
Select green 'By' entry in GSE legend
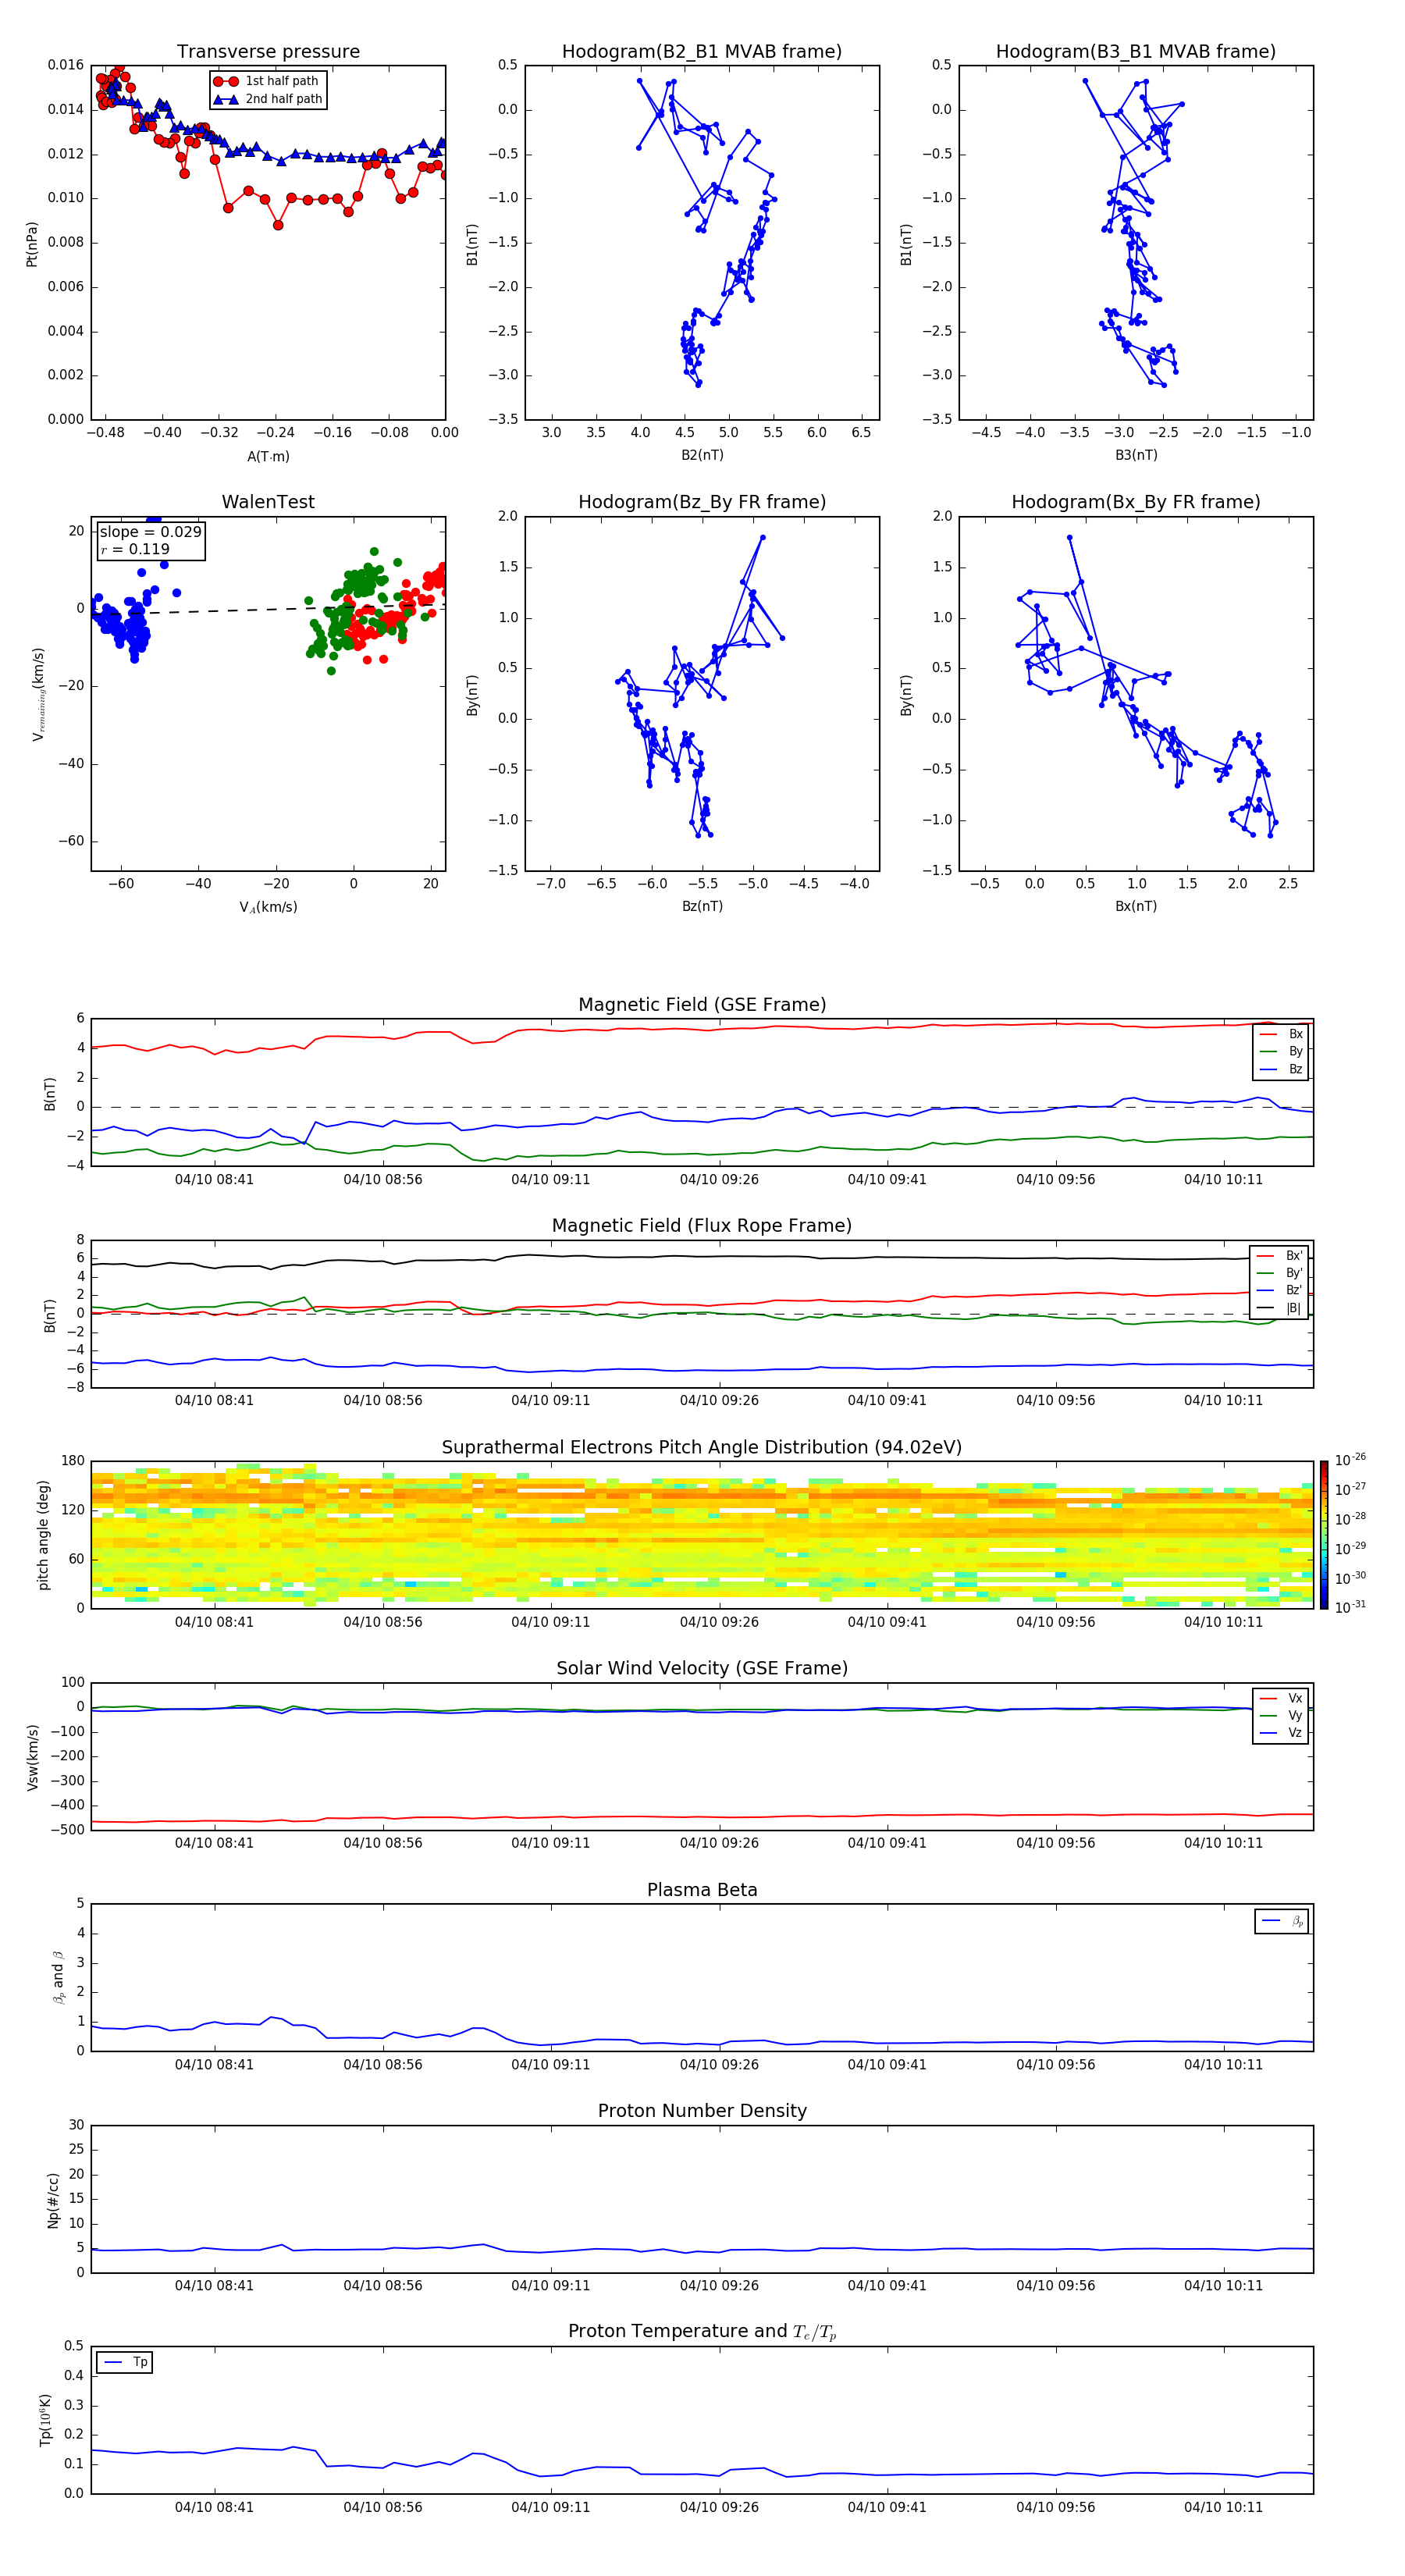tap(1282, 1051)
